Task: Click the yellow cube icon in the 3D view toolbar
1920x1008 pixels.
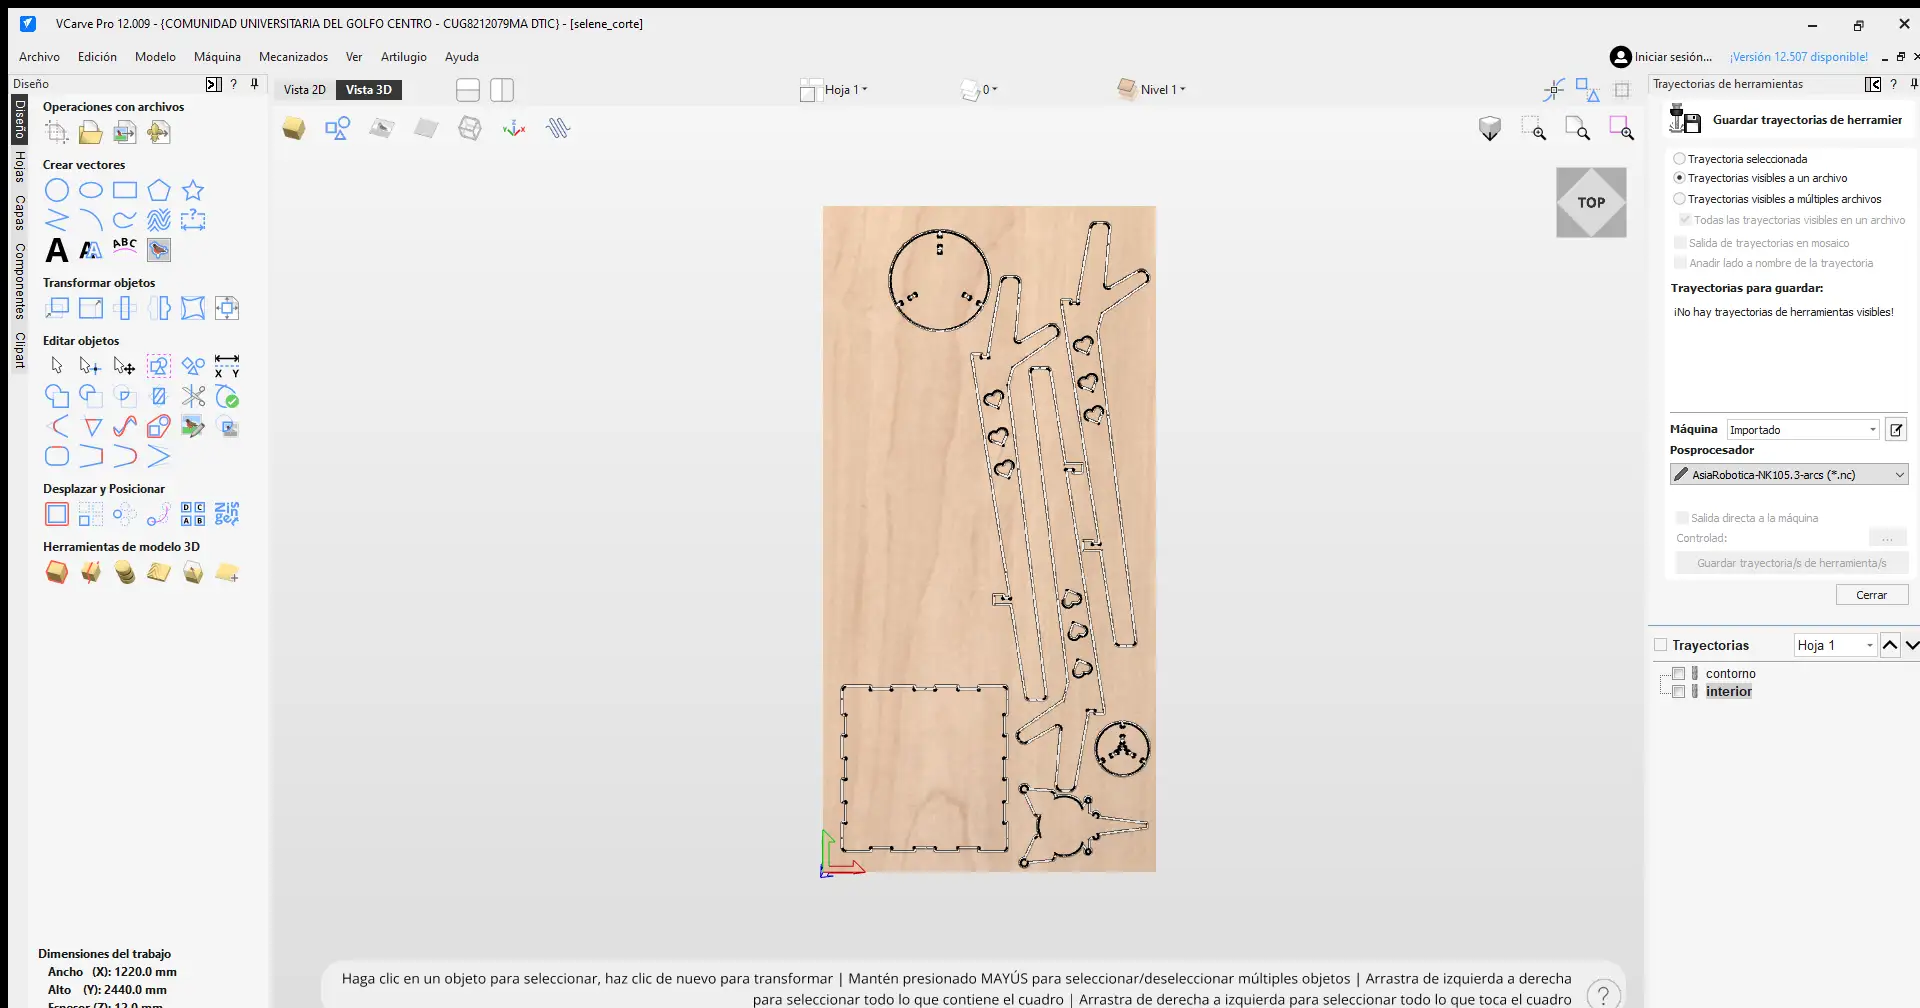Action: (294, 128)
